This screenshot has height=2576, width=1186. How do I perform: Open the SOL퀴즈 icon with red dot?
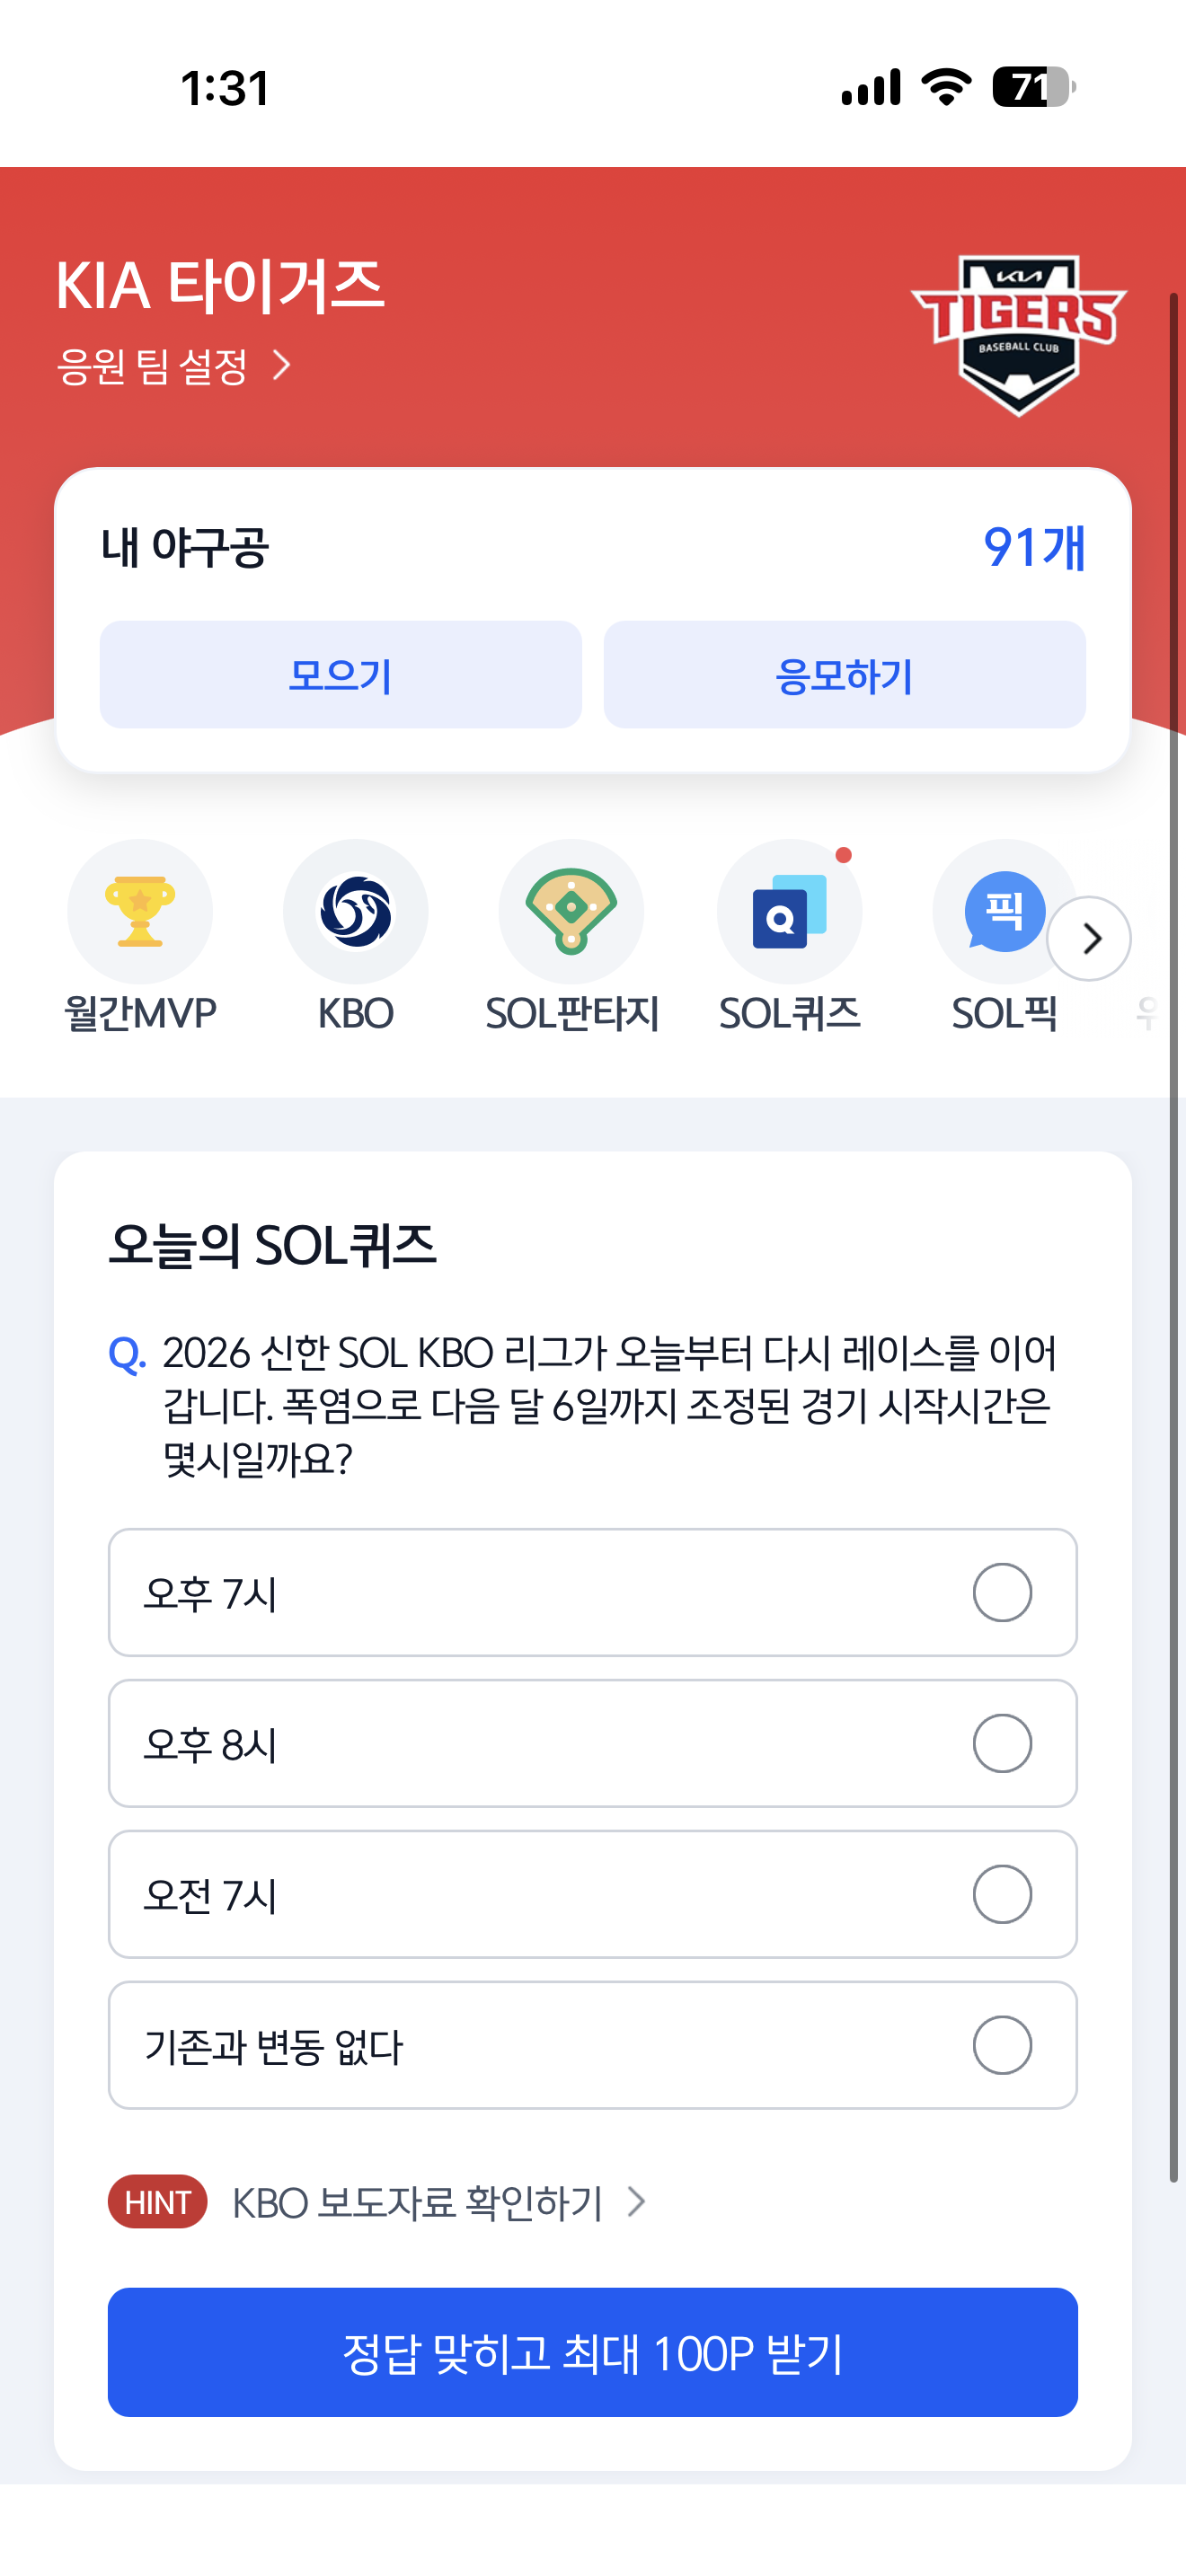pos(789,911)
